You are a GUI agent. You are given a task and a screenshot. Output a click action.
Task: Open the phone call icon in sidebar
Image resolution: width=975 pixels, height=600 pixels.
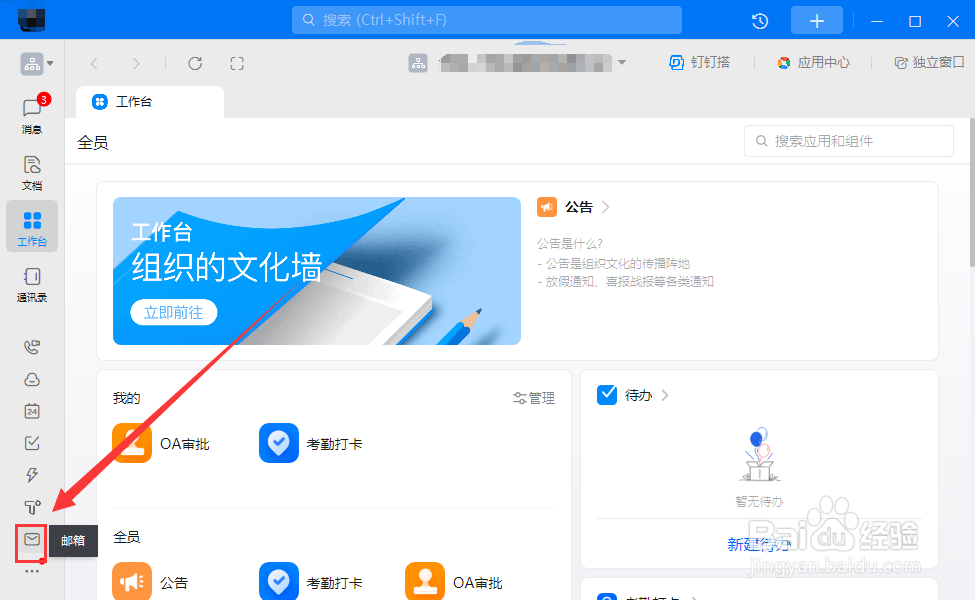click(x=31, y=346)
